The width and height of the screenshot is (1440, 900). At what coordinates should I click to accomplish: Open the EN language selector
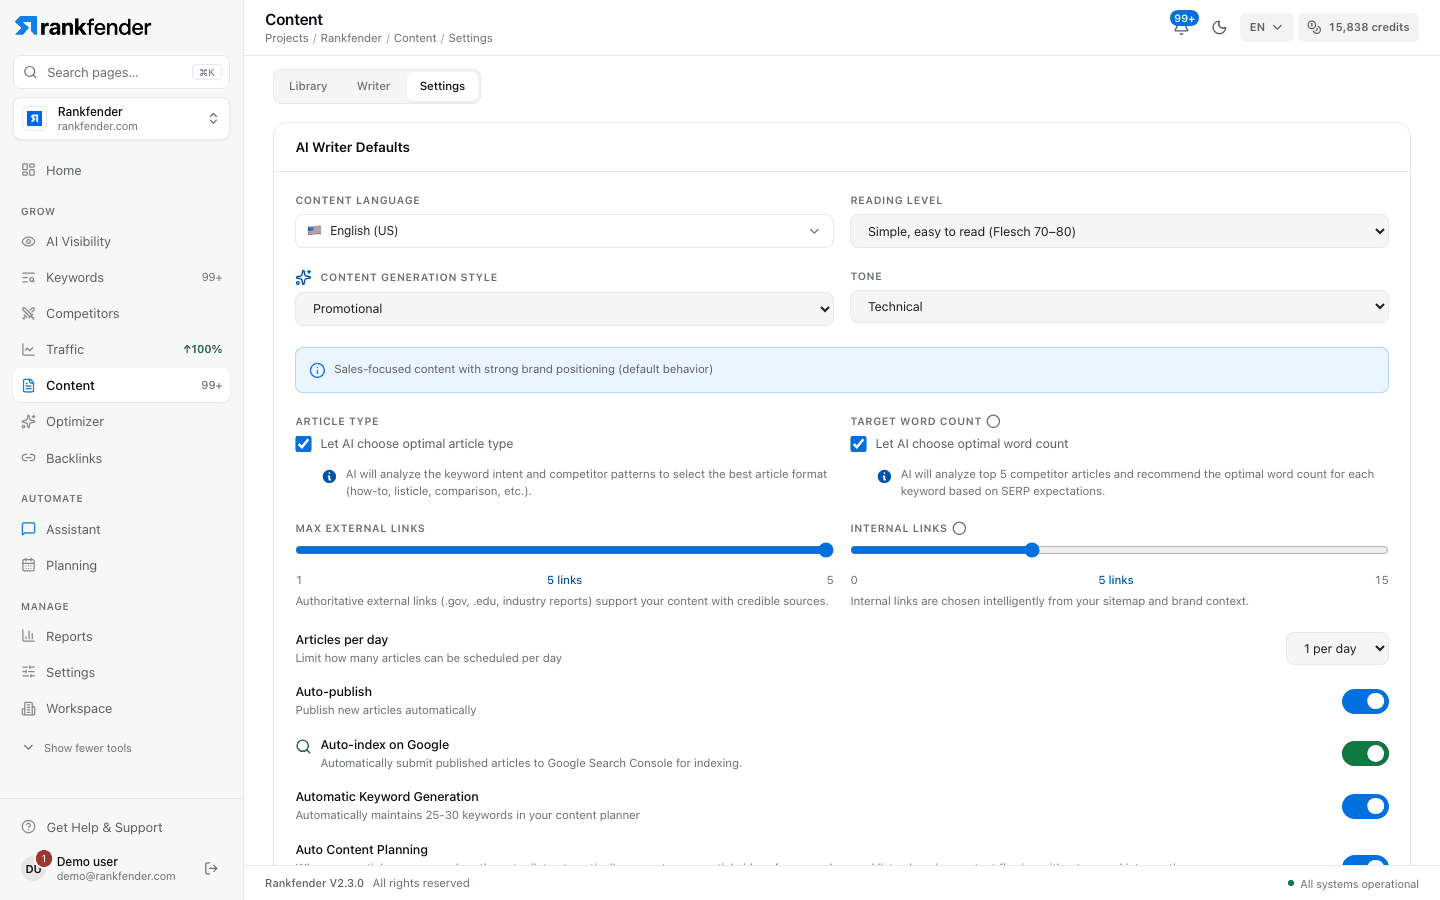pos(1266,27)
